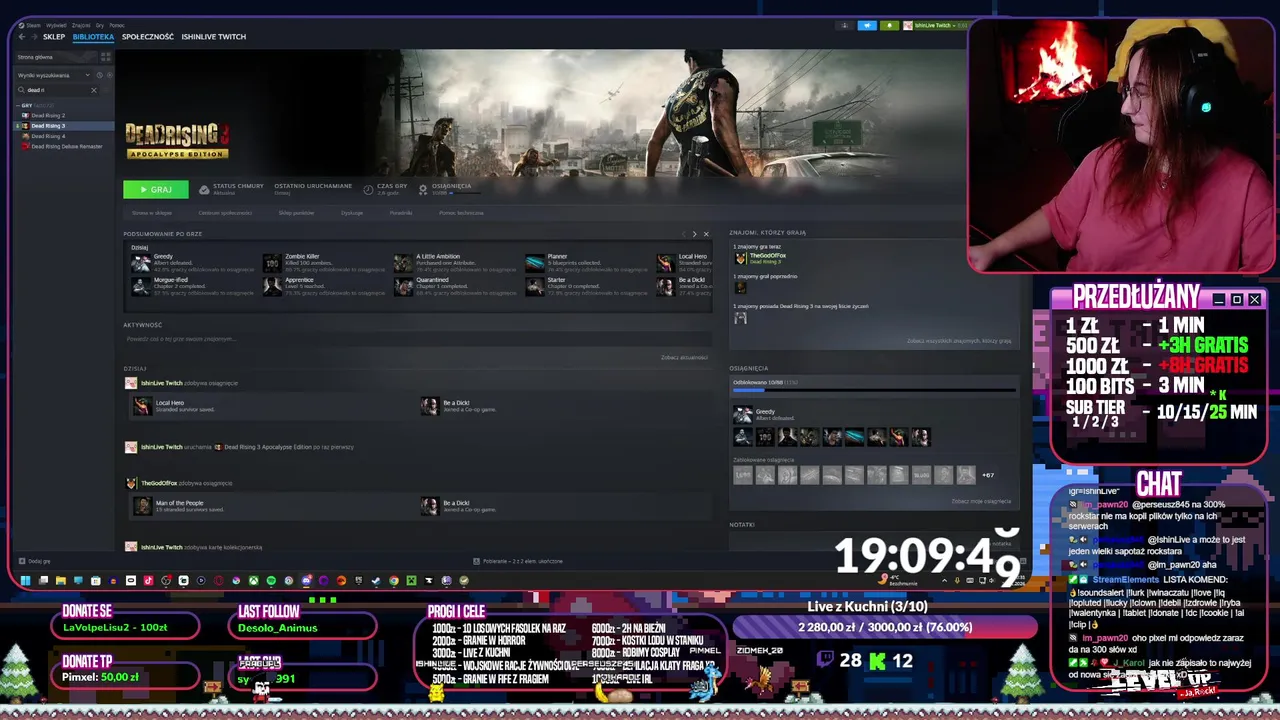Viewport: 1280px width, 720px height.
Task: Open the Sklep punktów link
Action: pyautogui.click(x=296, y=213)
